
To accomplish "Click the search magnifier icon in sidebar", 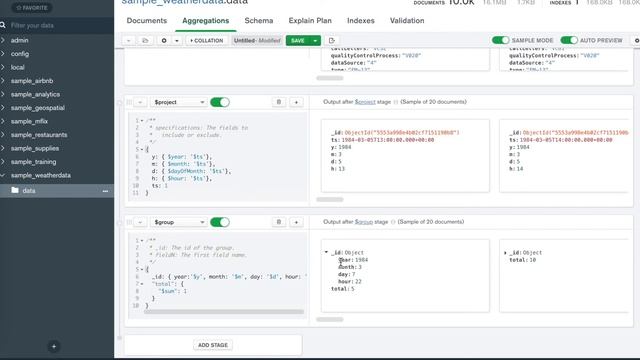I will [x=3, y=25].
